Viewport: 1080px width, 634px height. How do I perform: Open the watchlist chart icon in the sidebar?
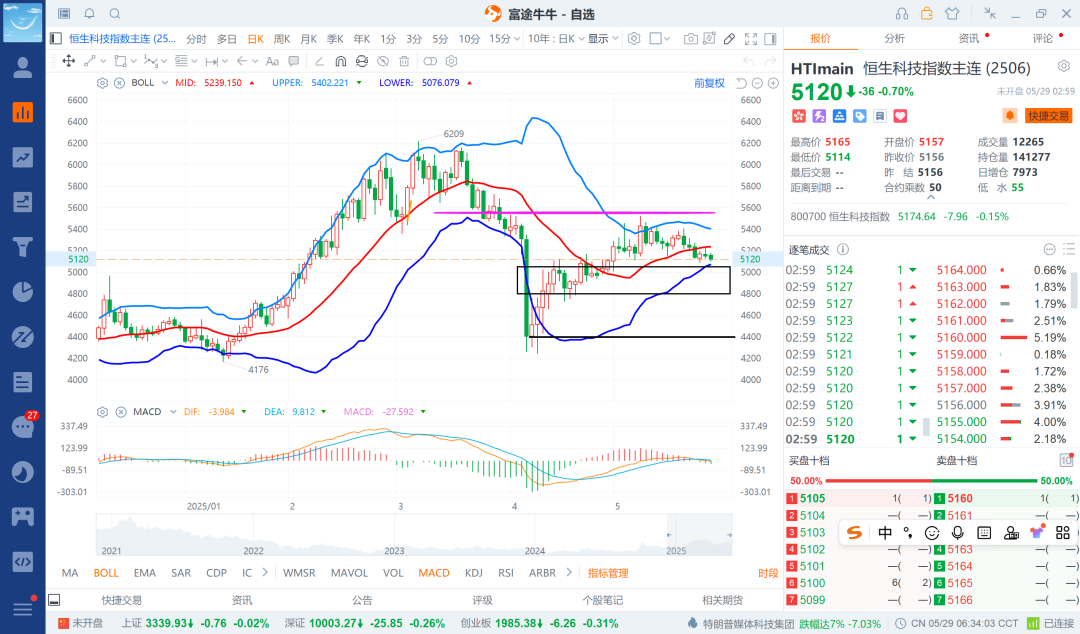pos(23,112)
